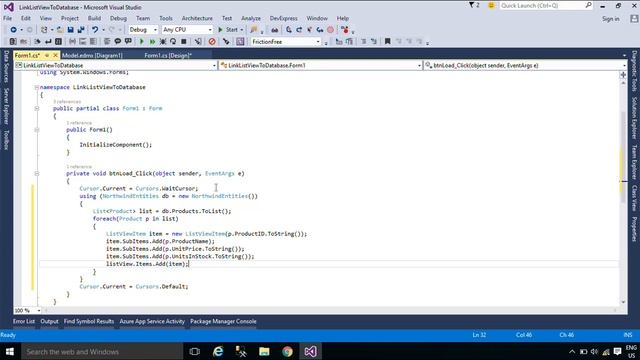Click the Save All icon
The height and width of the screenshot is (360, 640).
[x=81, y=30]
